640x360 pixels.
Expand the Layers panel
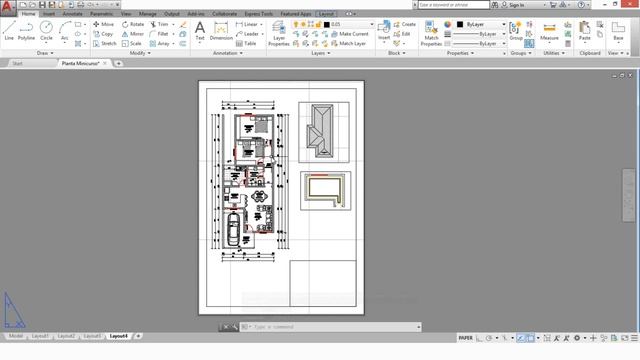[321, 53]
